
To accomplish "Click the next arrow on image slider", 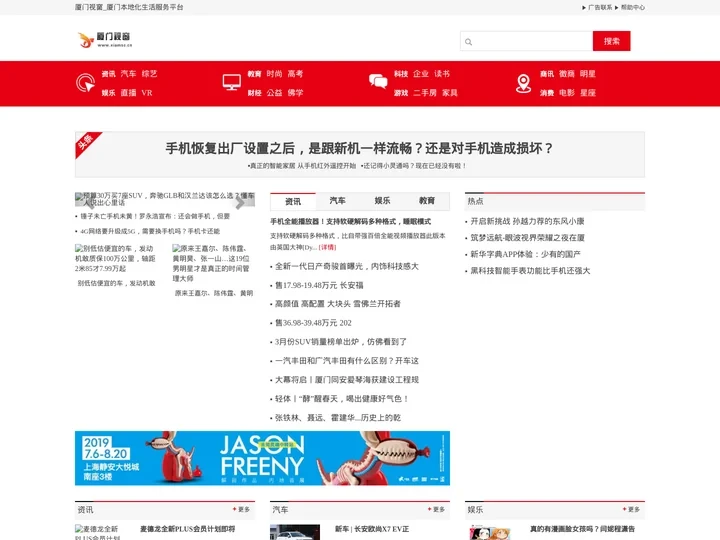I will pos(240,202).
